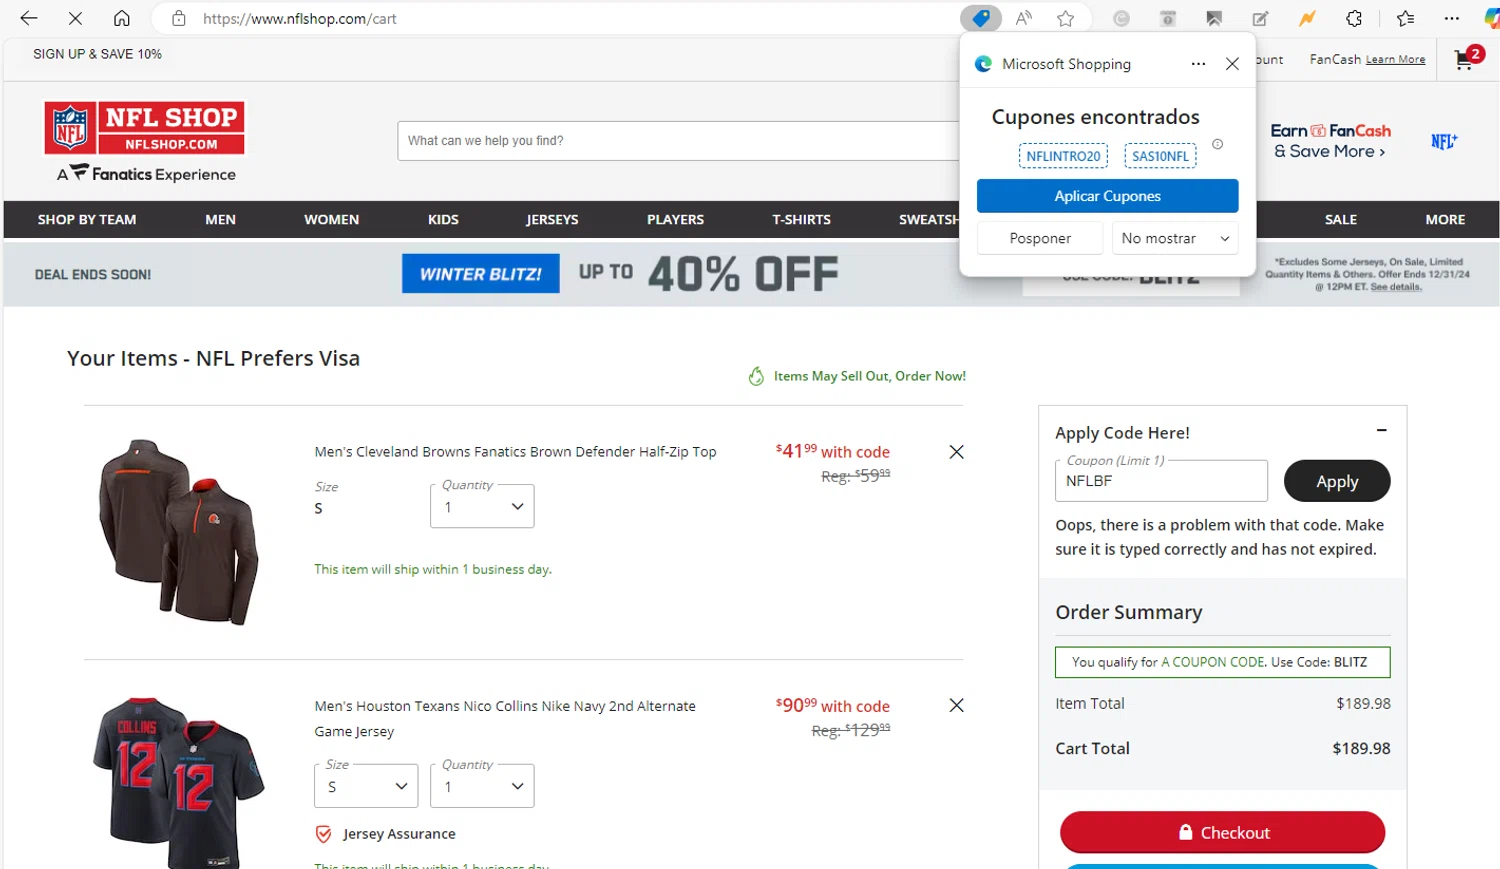1500x869 pixels.
Task: Select the NFLINTRO20 coupon code
Action: 1063,156
